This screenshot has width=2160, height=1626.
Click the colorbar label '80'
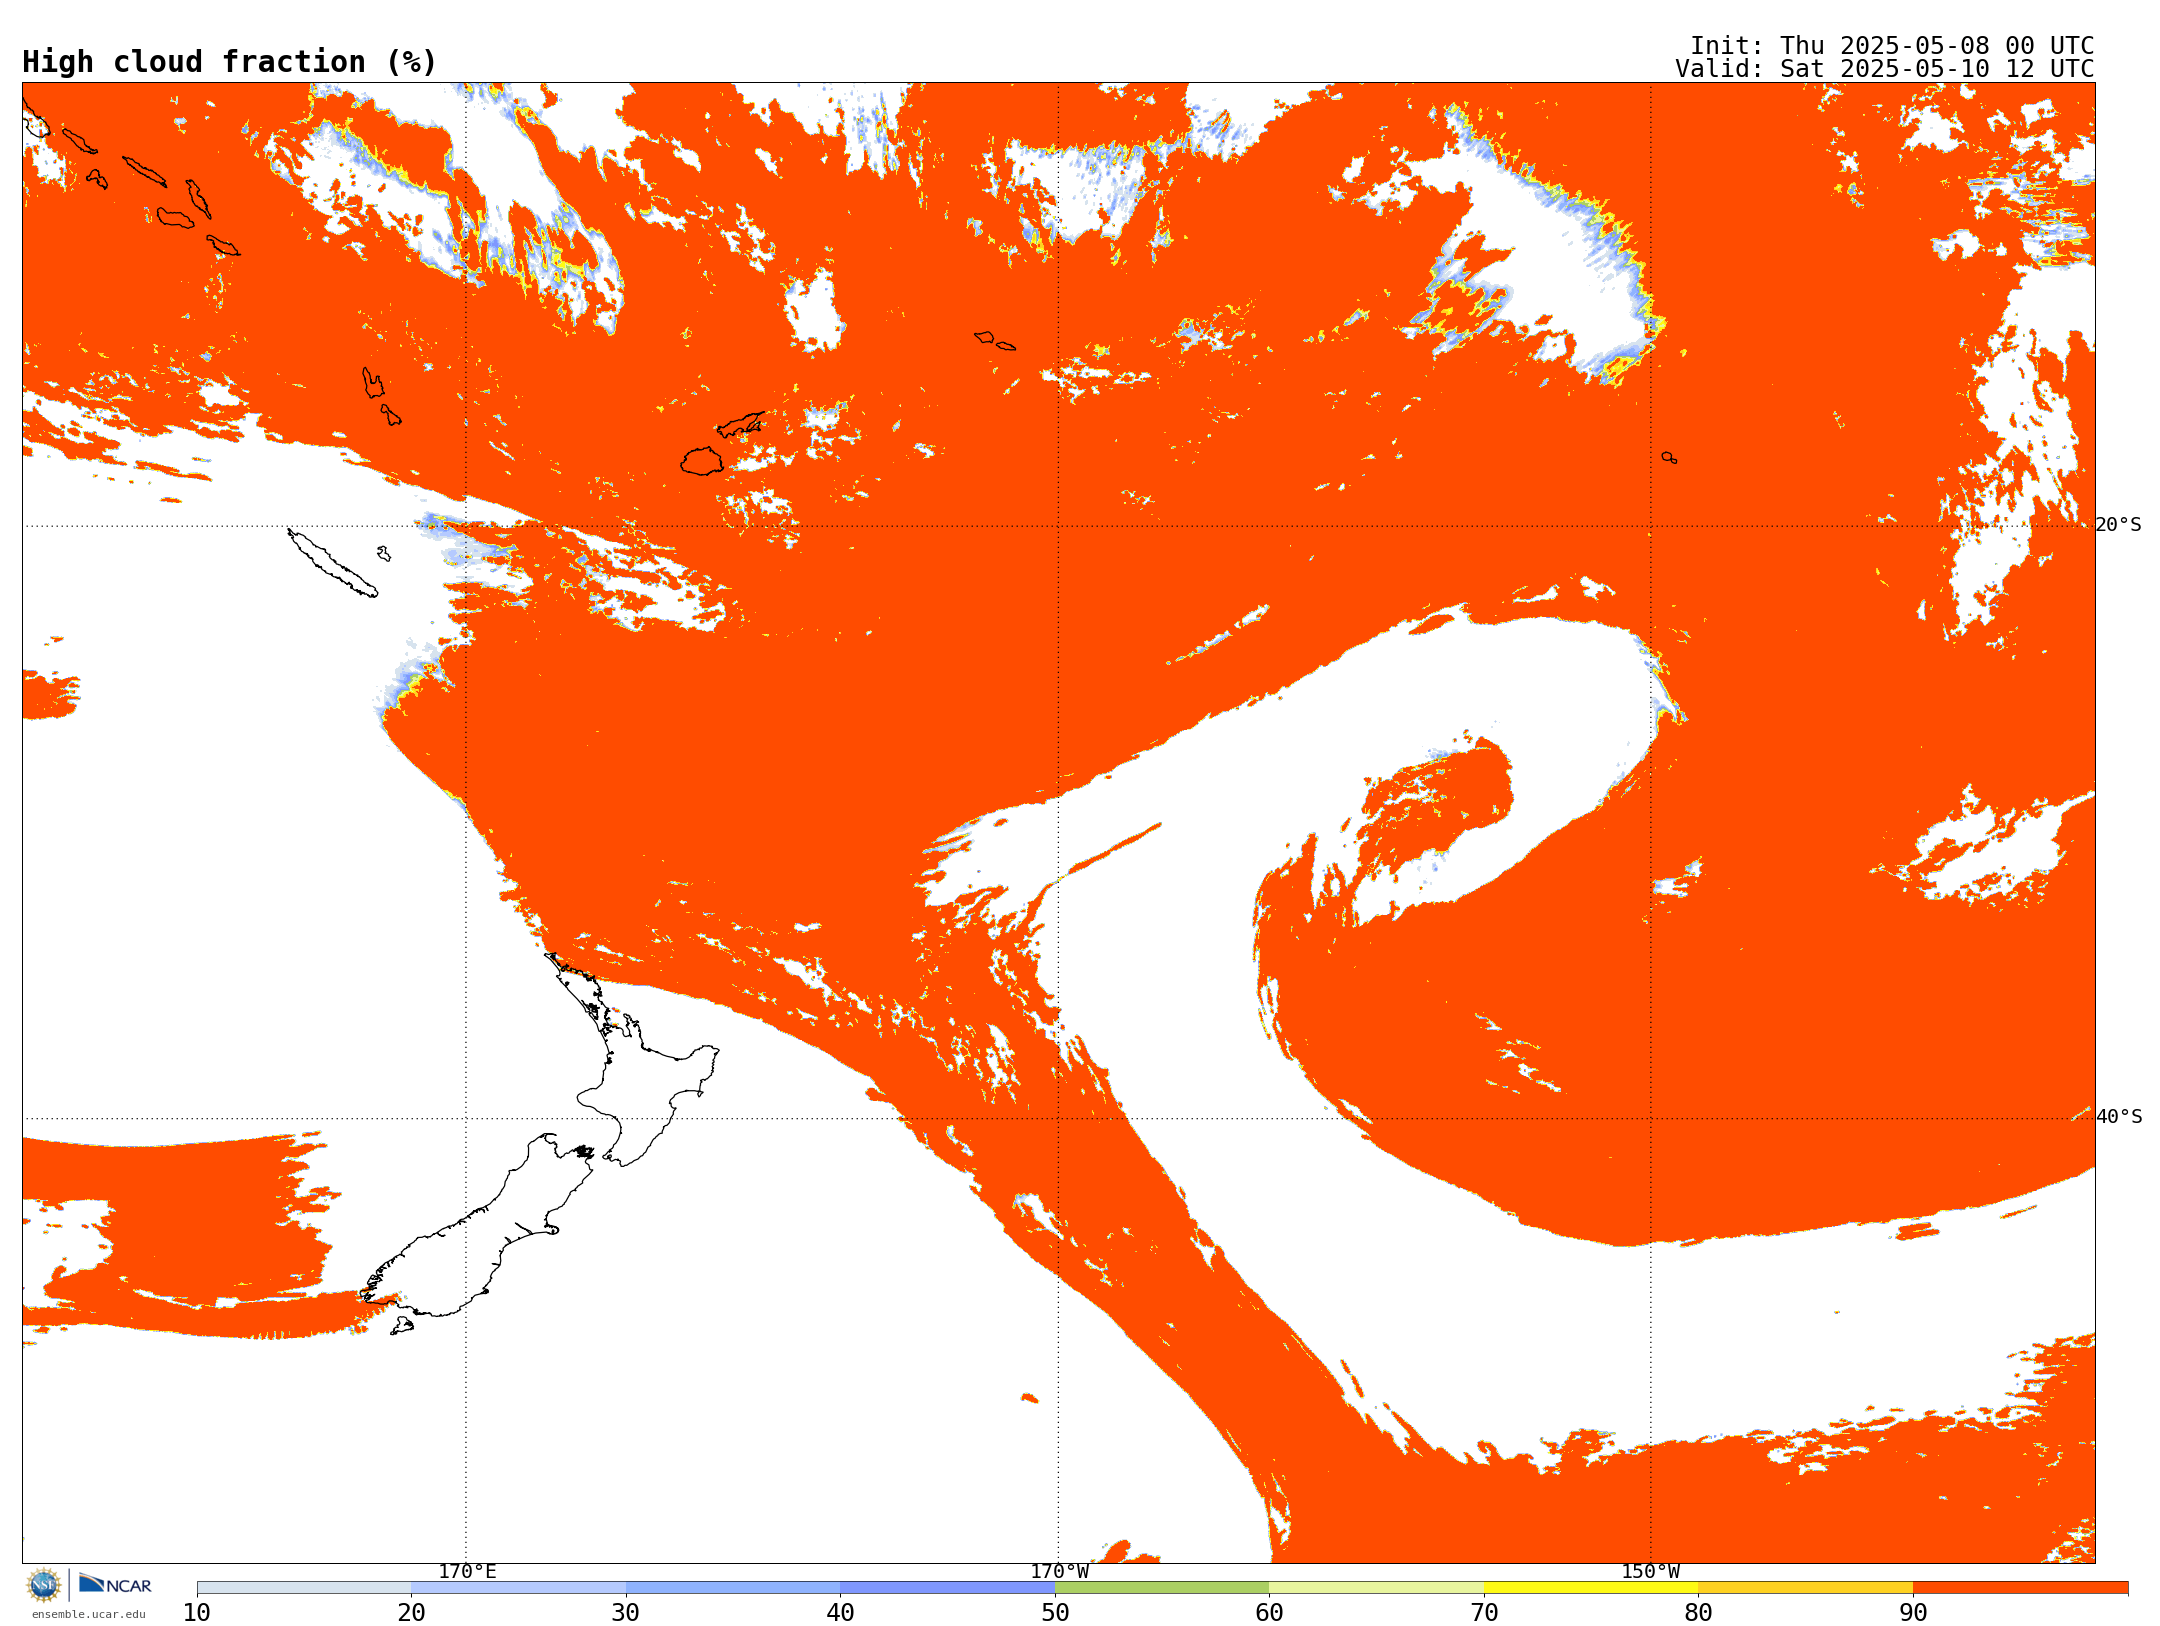pos(1698,1612)
